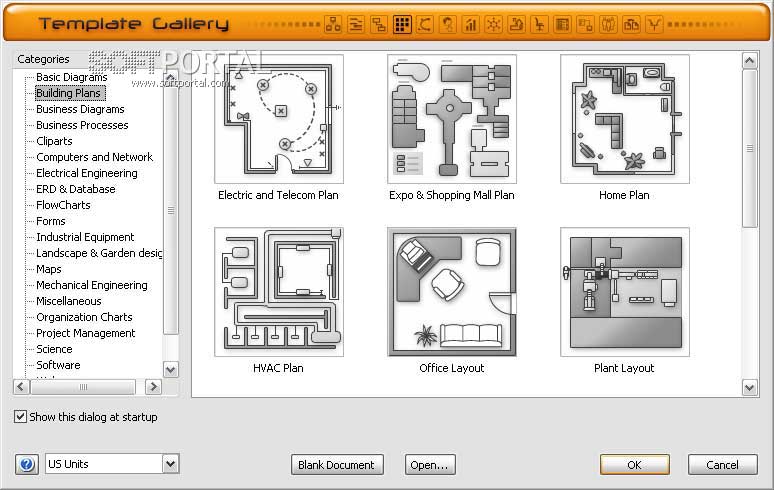Click the Open... button

click(x=429, y=465)
